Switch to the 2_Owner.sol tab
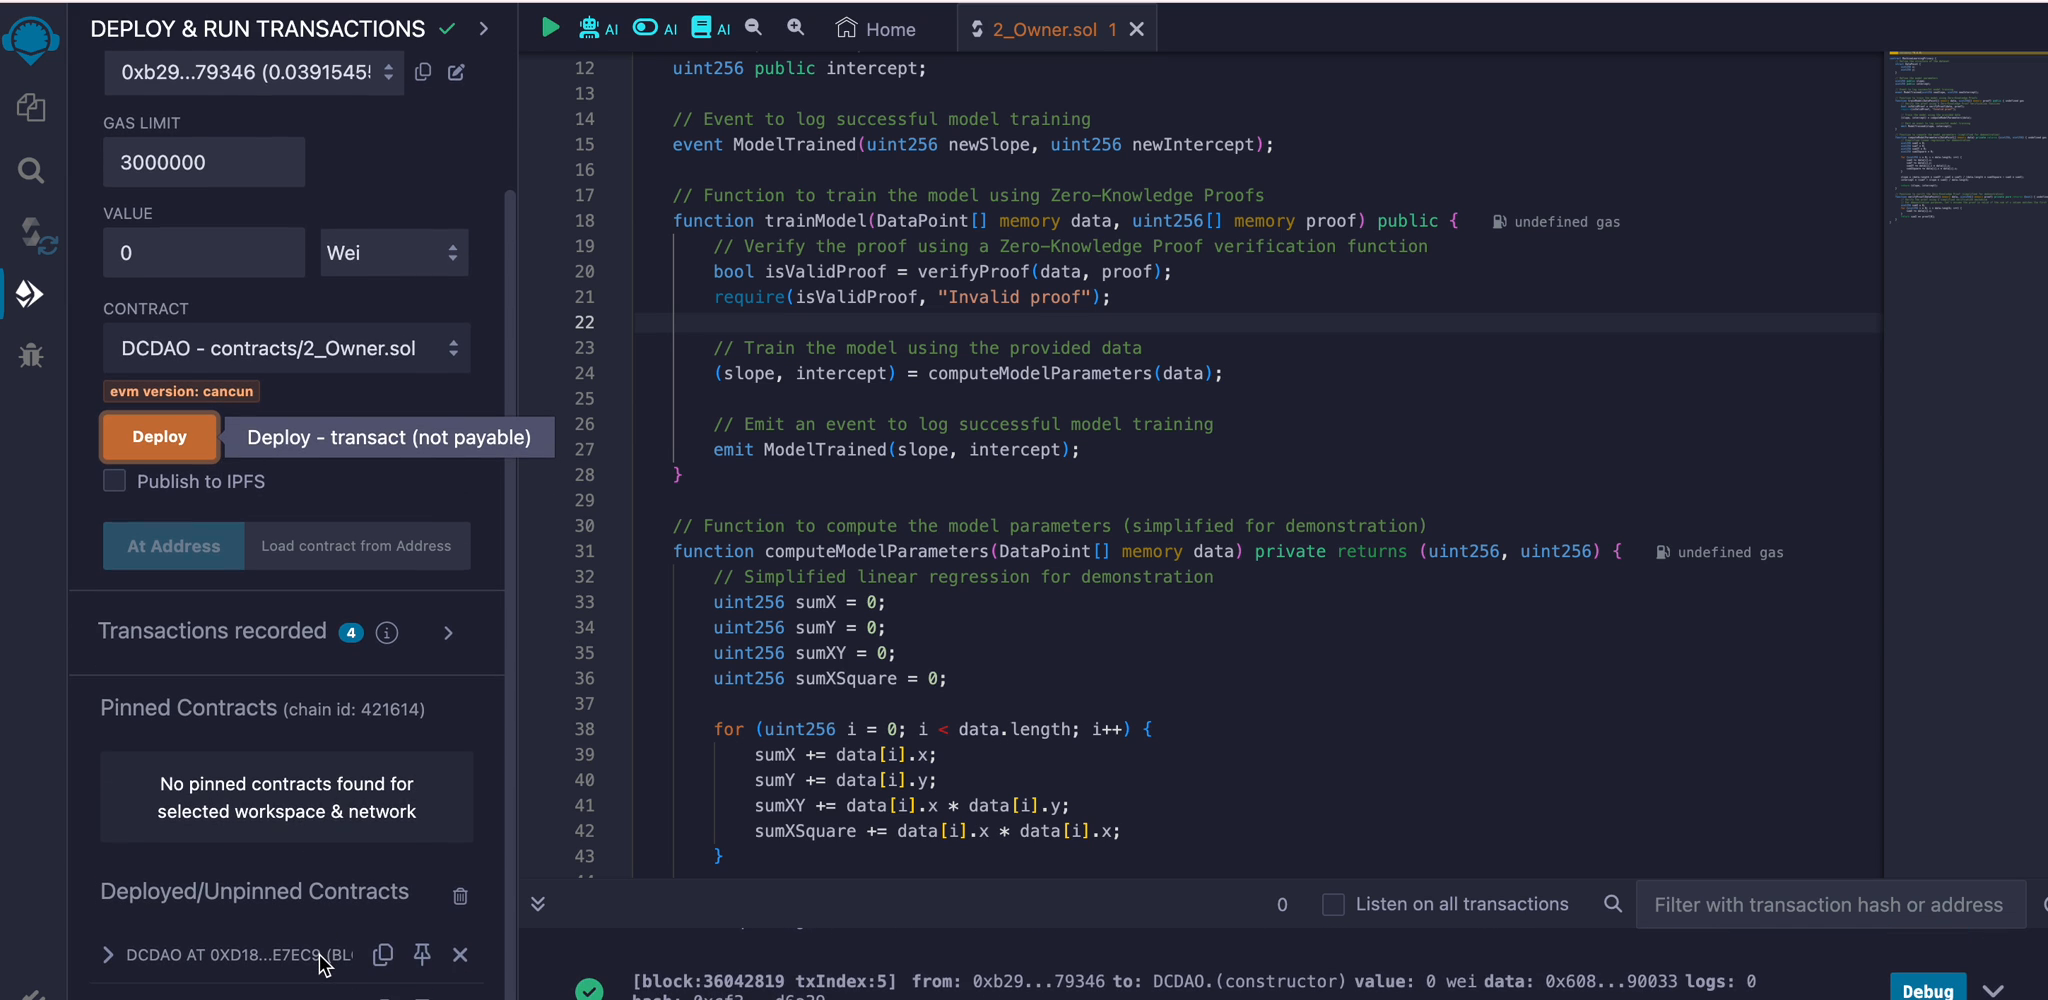Screen dimensions: 2048x1000 [x=1043, y=29]
